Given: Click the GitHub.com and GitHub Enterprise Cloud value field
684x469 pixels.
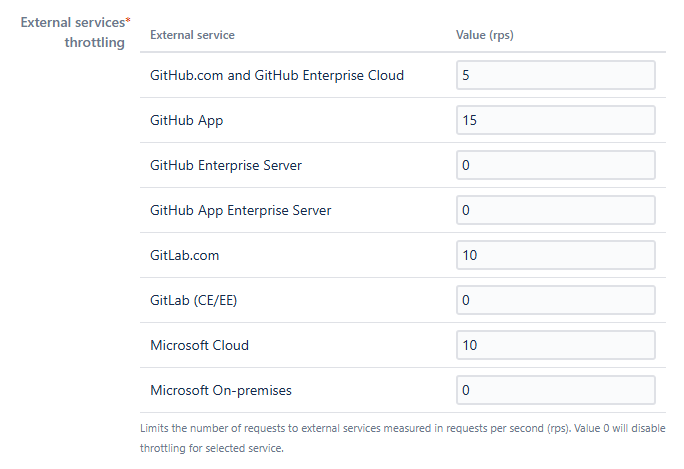Looking at the screenshot, I should point(556,75).
